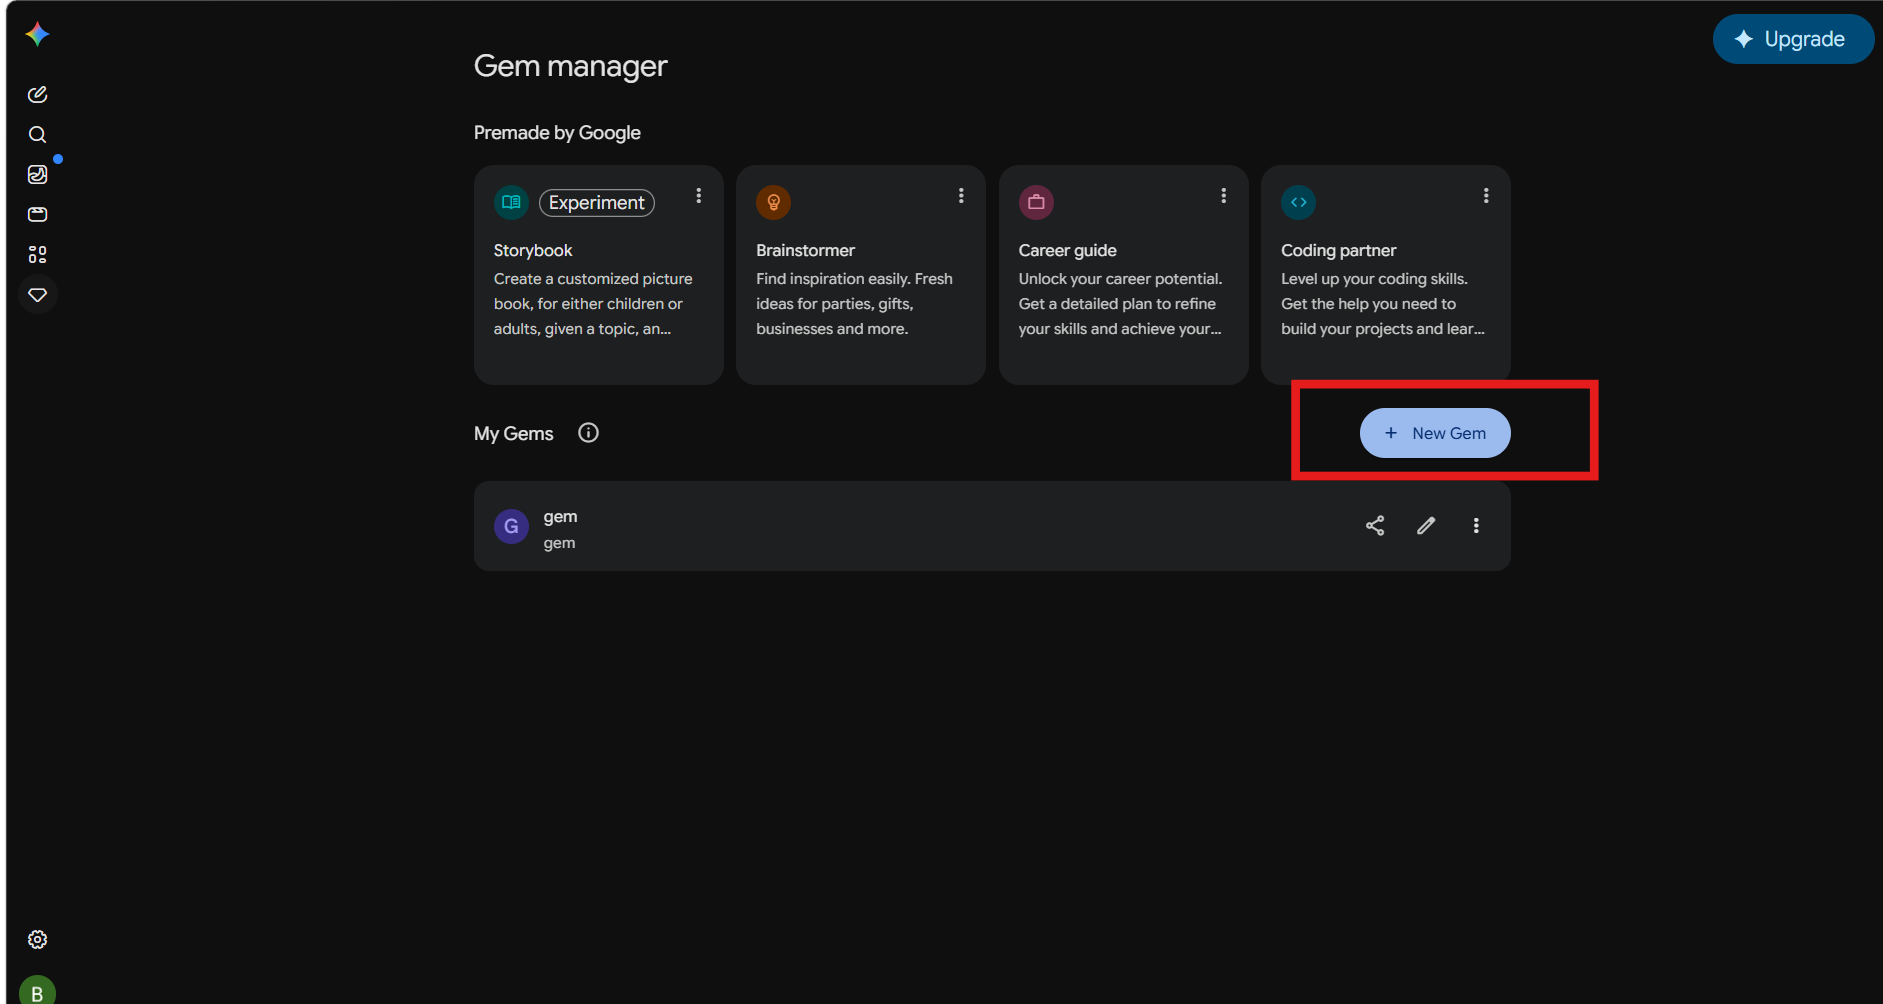The height and width of the screenshot is (1004, 1883).
Task: Open Career guide card's three-dot menu
Action: pyautogui.click(x=1223, y=196)
